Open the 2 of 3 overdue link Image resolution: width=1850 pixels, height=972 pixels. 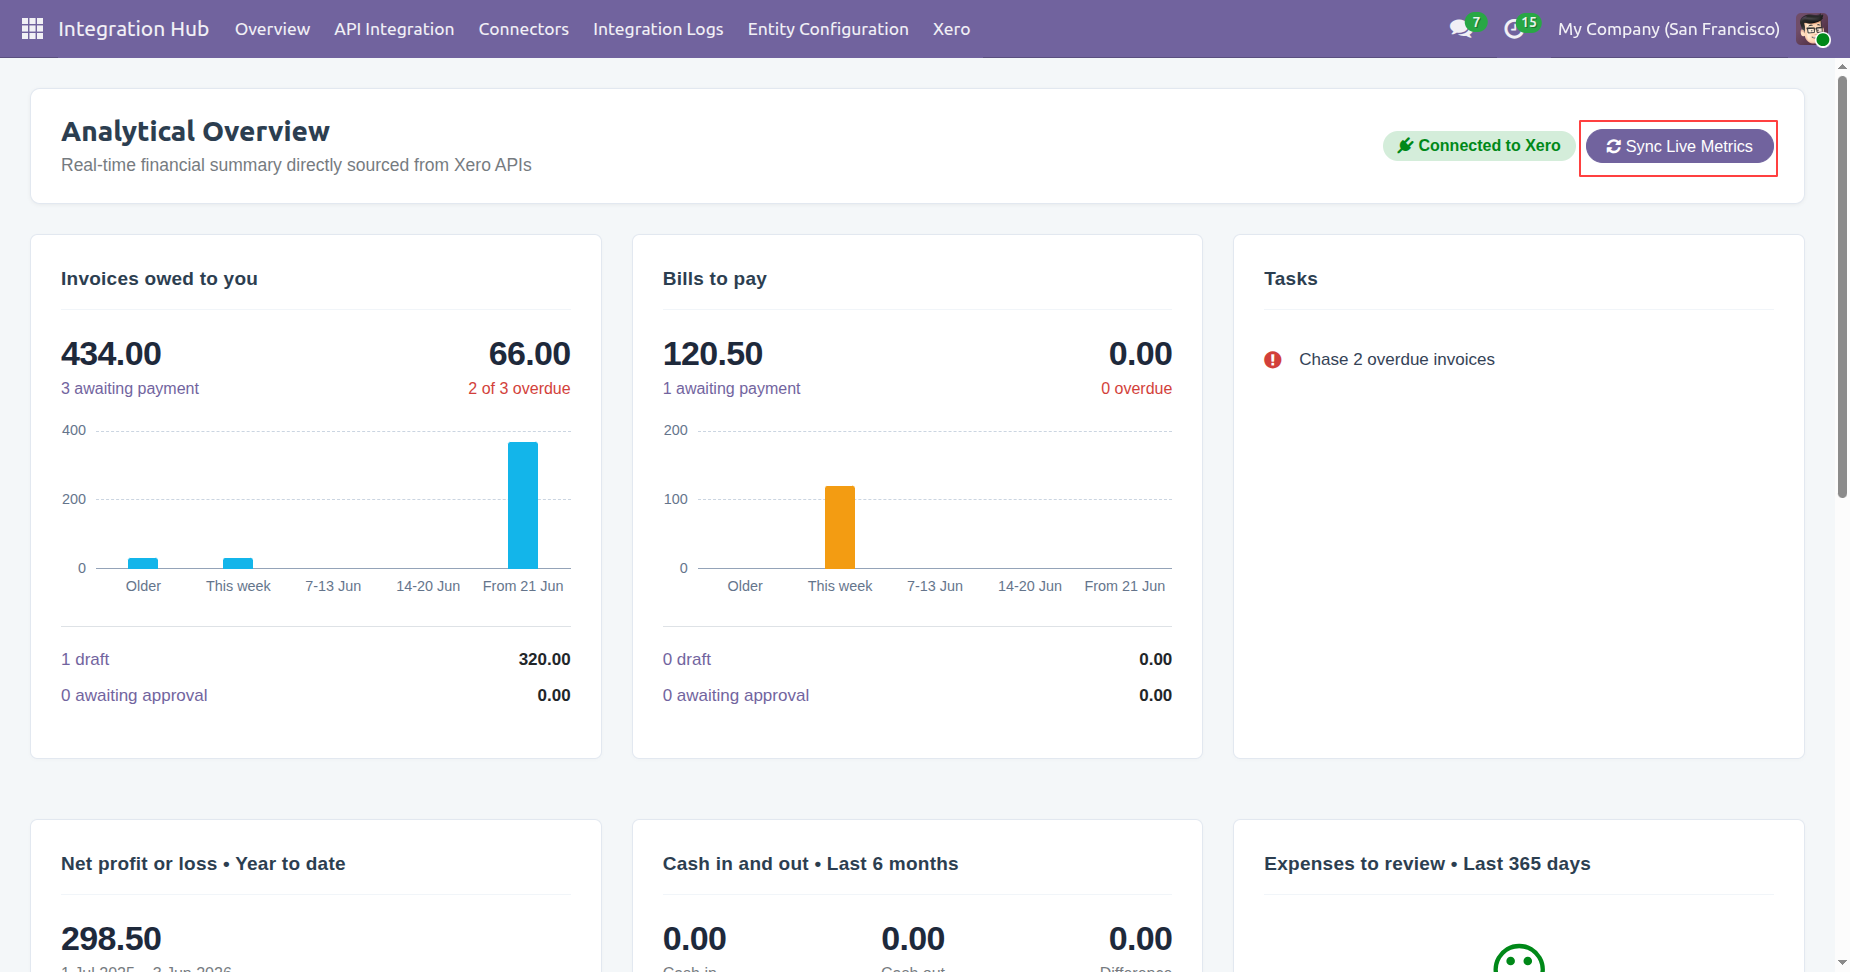[x=519, y=388]
